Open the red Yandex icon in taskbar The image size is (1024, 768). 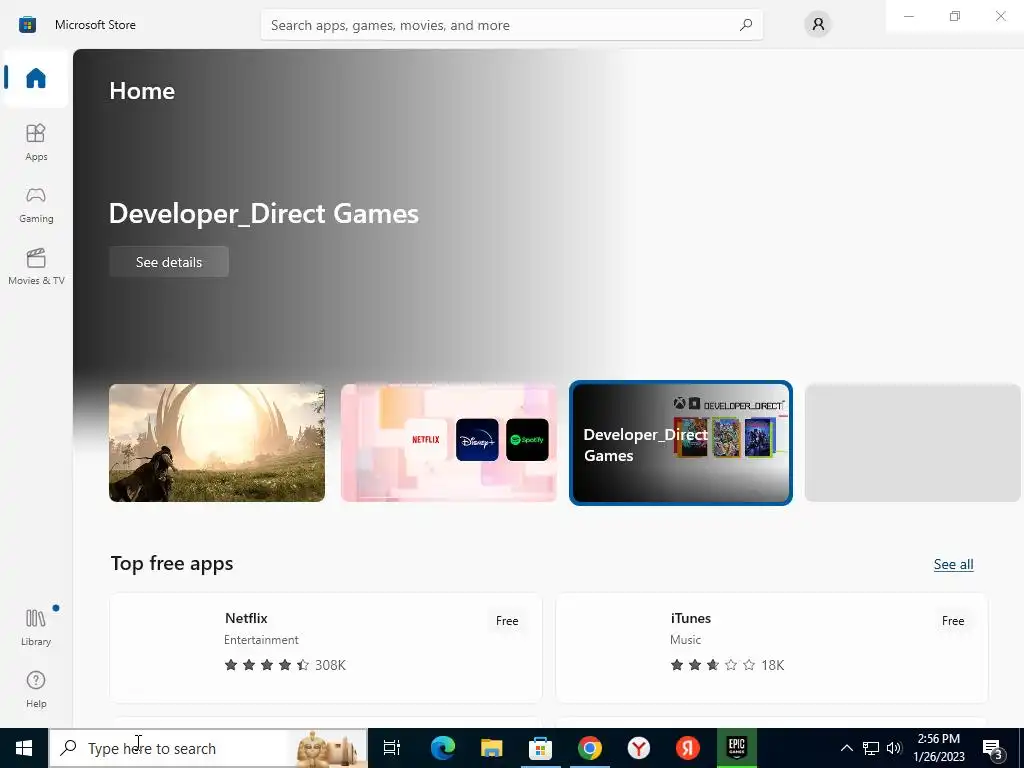(687, 748)
